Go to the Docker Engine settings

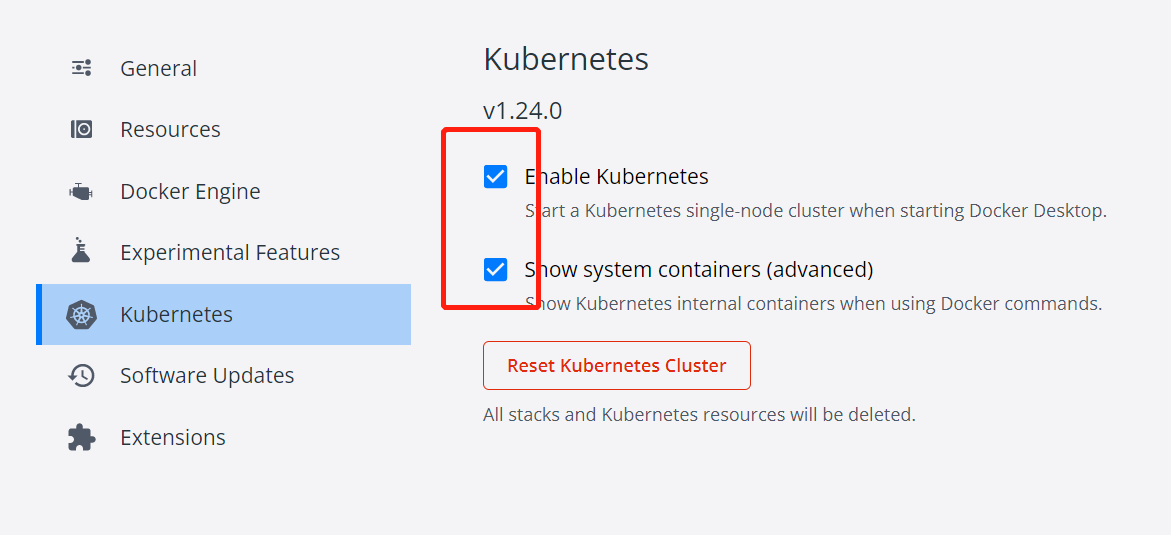pos(190,192)
